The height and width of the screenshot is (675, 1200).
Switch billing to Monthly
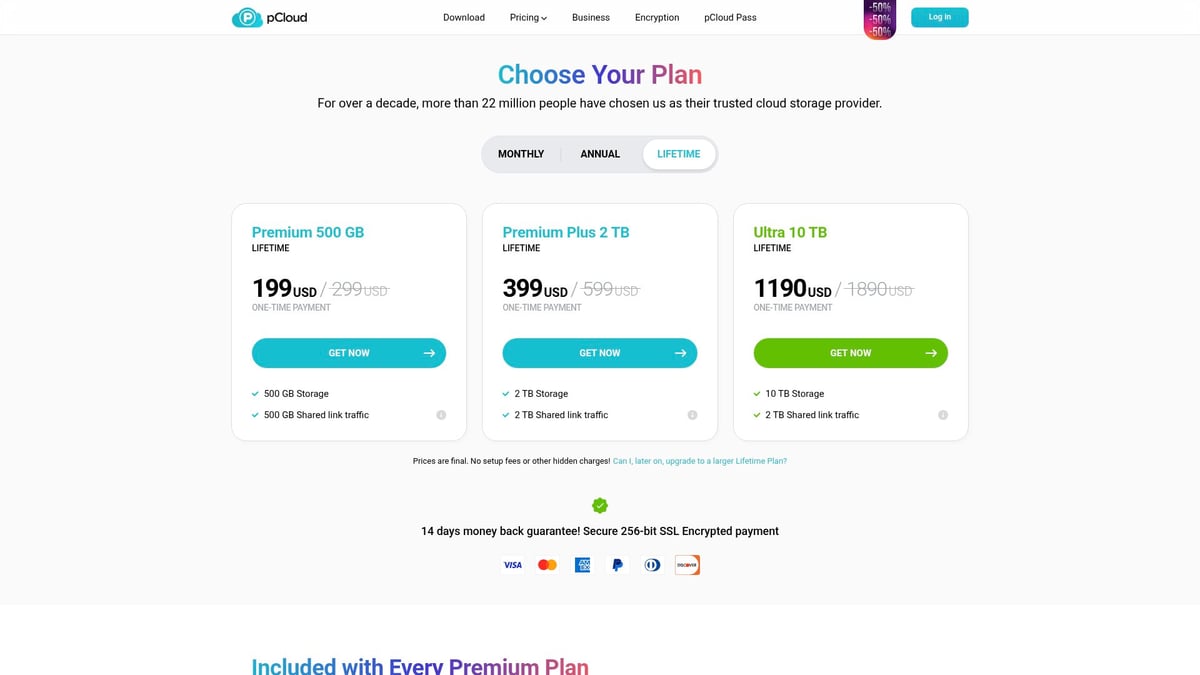click(521, 154)
